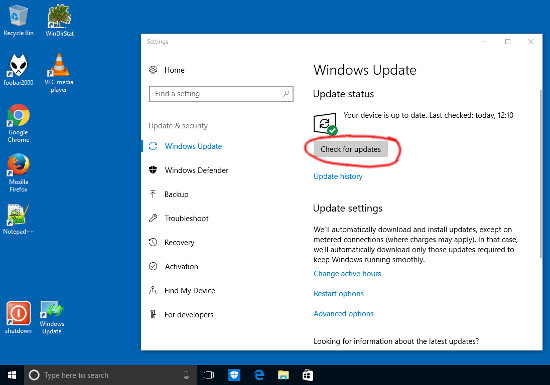Open File Explorer from the taskbar
The width and height of the screenshot is (550, 385).
[283, 375]
